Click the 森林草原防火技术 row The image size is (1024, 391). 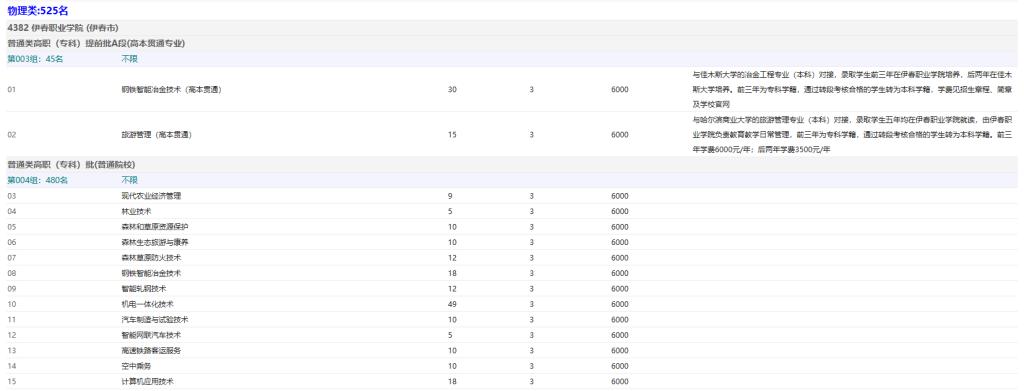coord(512,257)
